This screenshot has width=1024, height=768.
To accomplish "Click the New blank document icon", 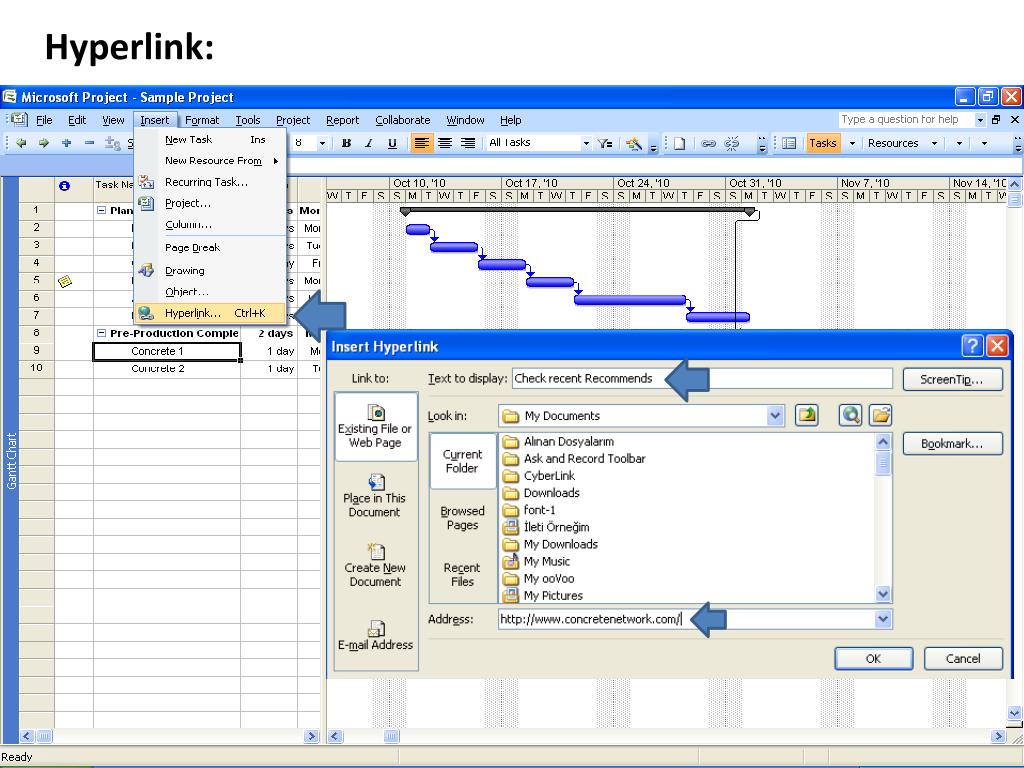I will coord(679,143).
